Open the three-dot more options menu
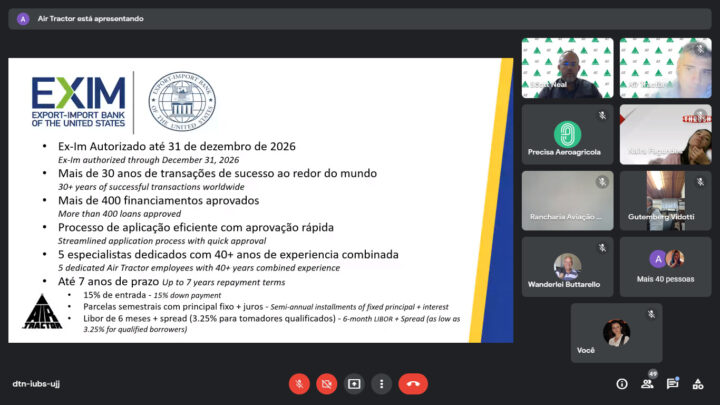 381,383
